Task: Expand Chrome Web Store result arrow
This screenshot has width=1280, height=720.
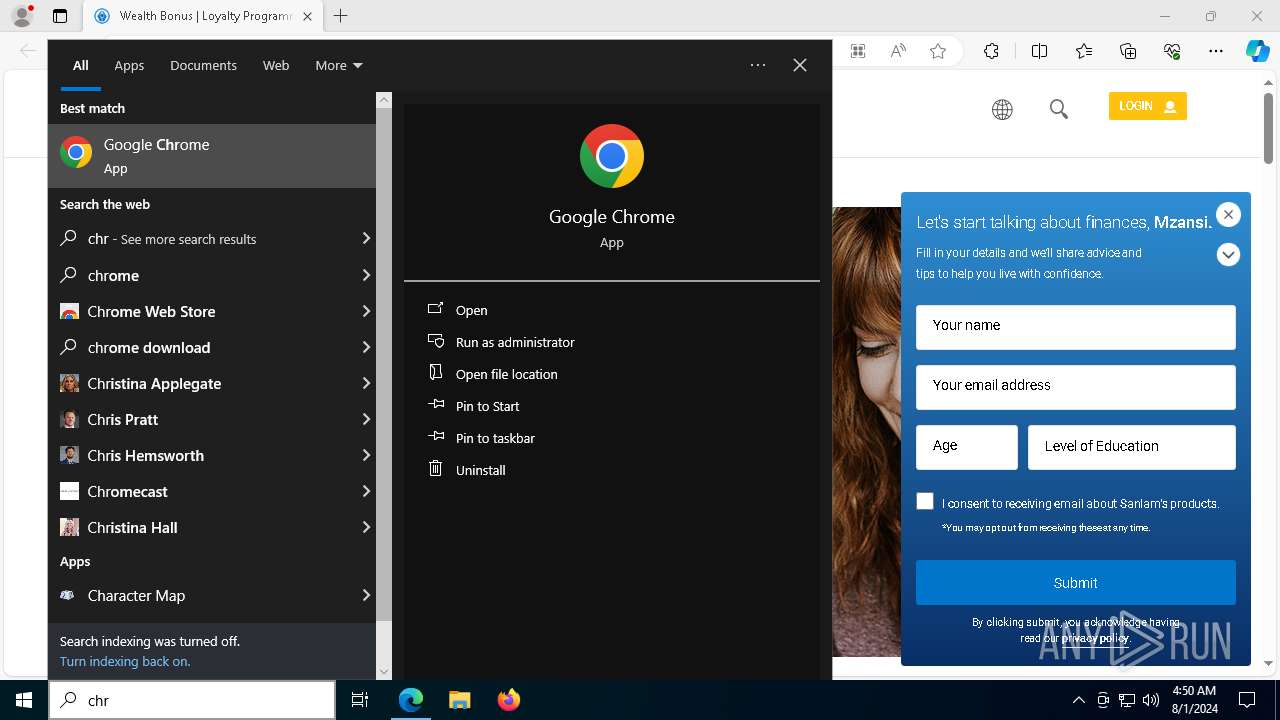Action: point(365,311)
